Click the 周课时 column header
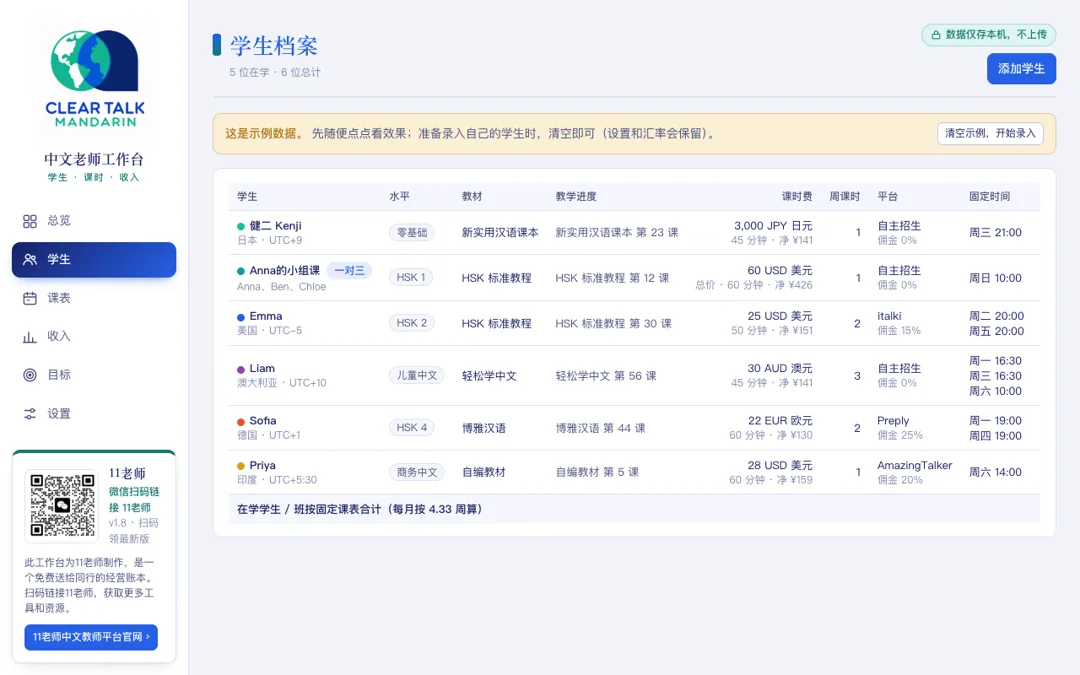The width and height of the screenshot is (1080, 675). click(844, 197)
